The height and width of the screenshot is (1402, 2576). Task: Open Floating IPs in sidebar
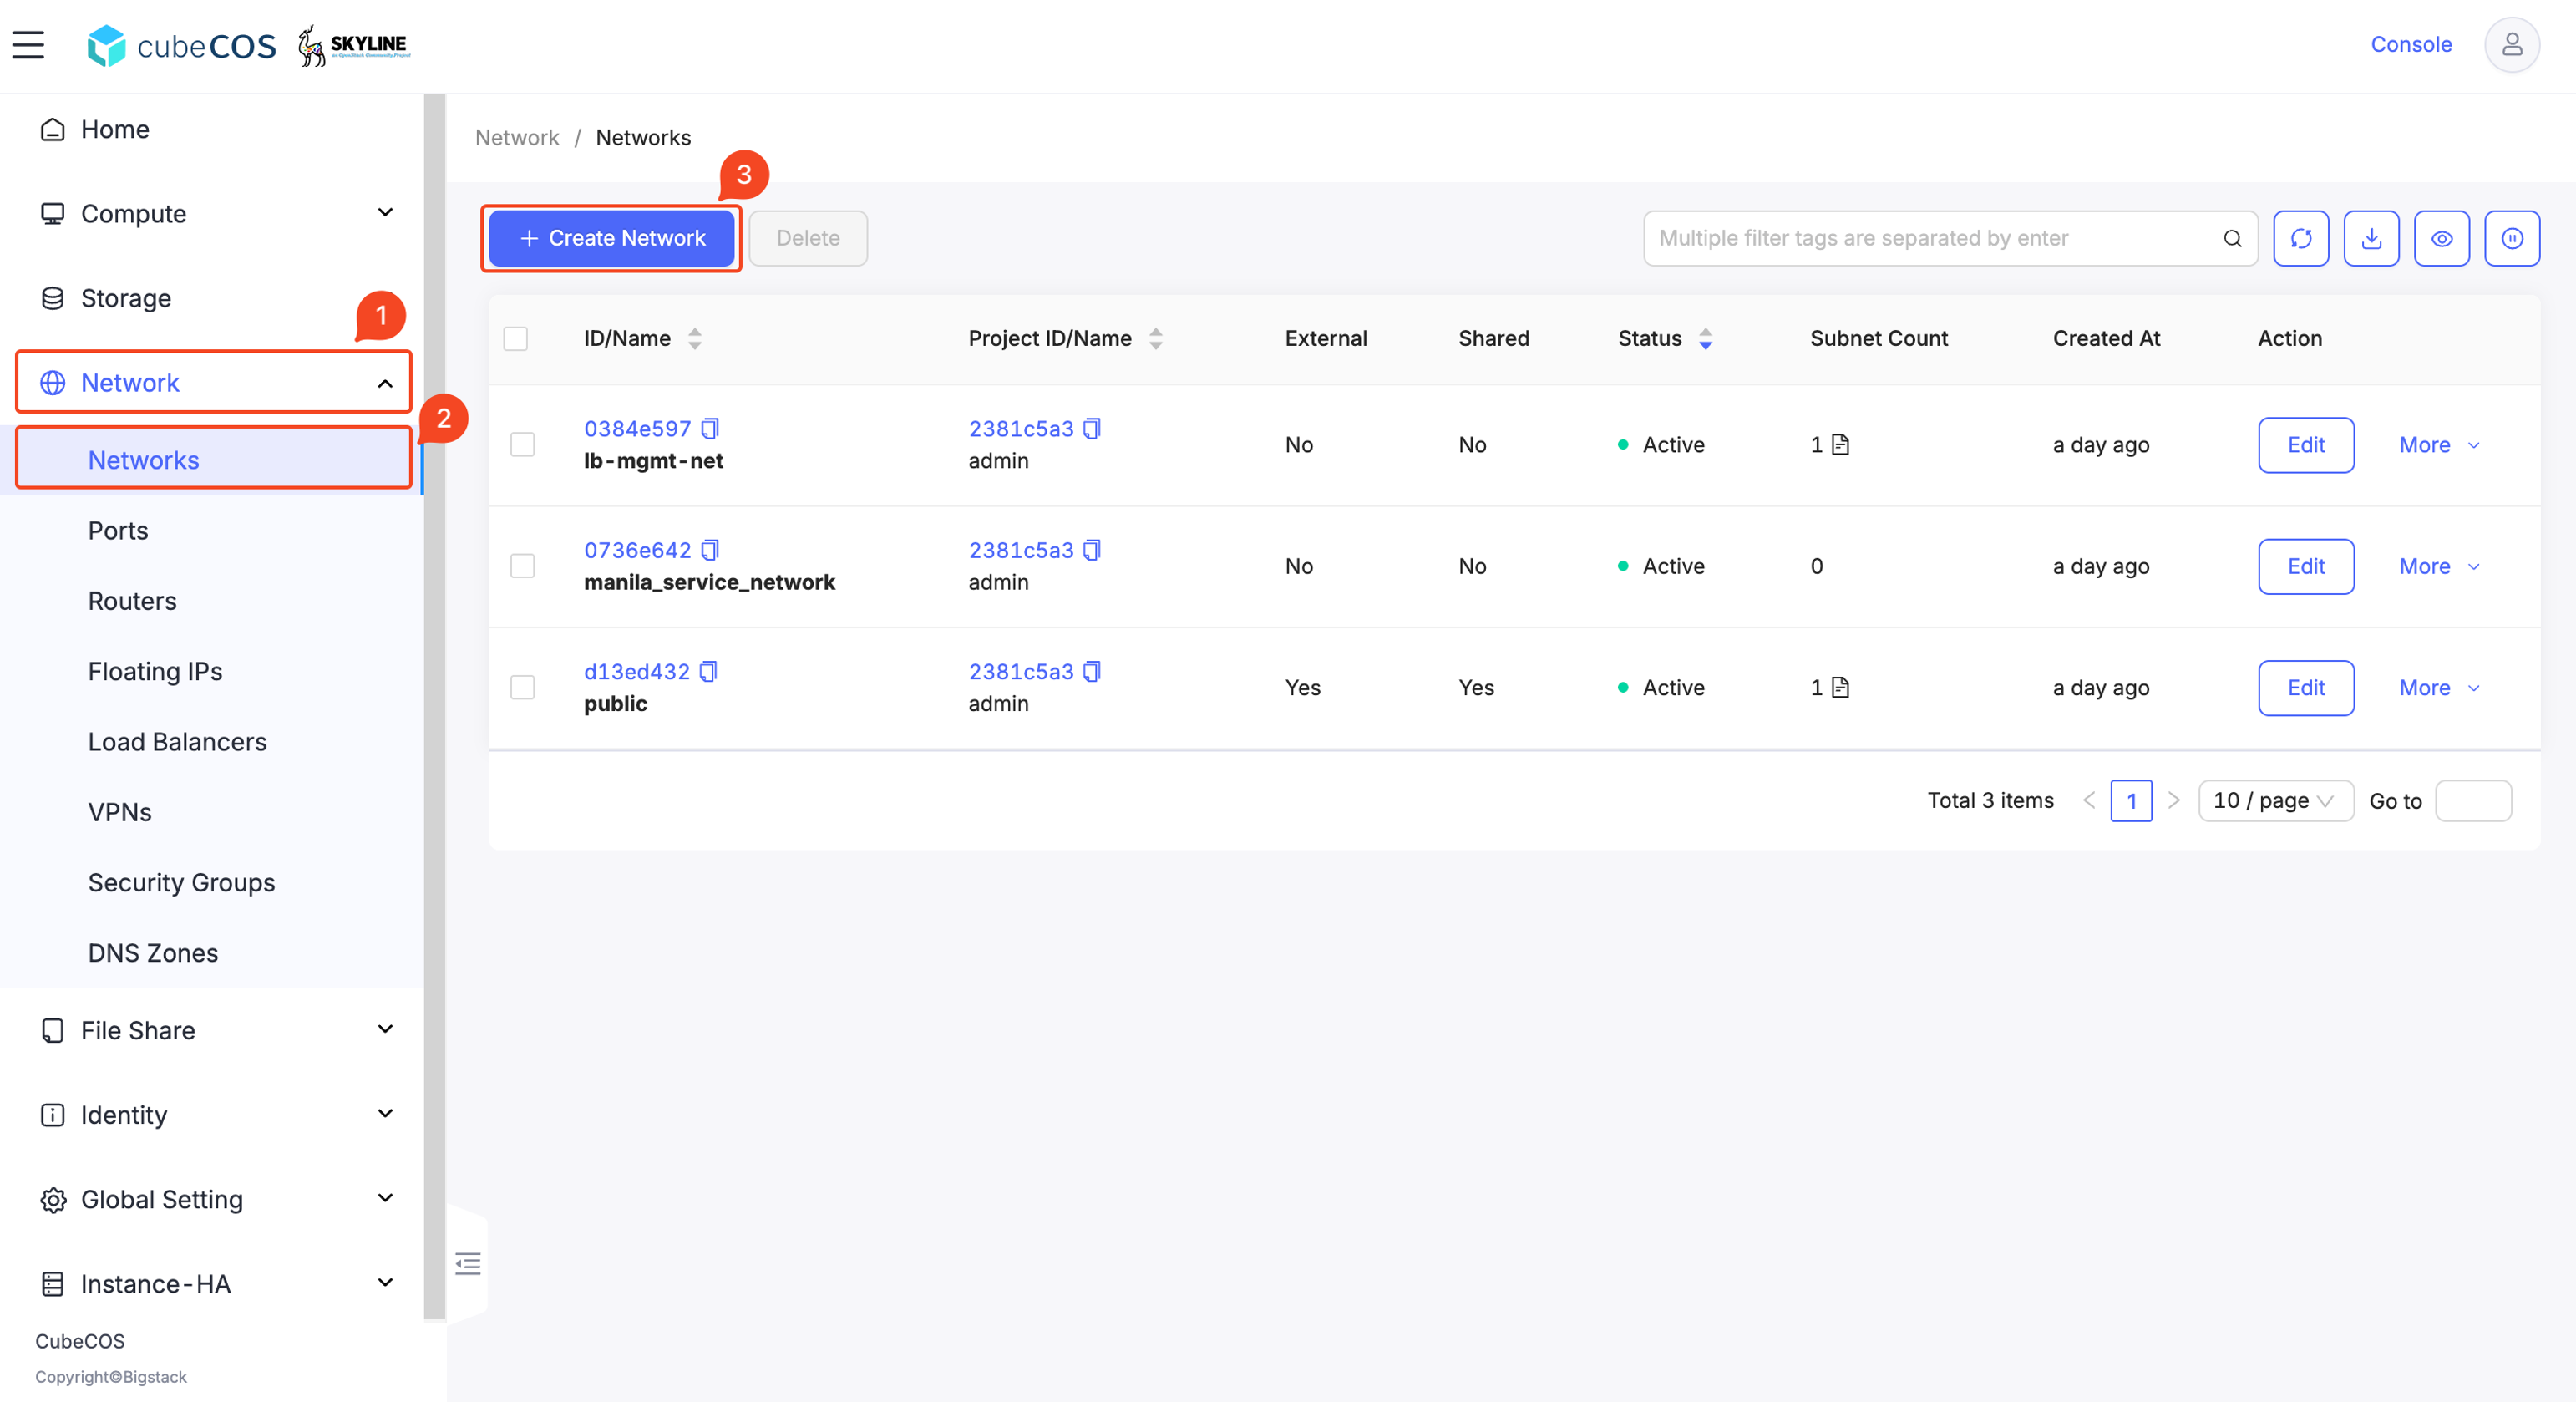pyautogui.click(x=155, y=671)
